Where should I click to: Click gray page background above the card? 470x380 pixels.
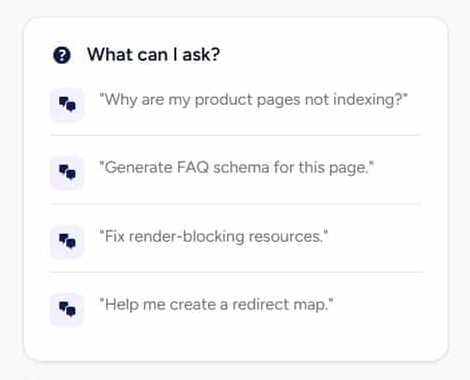(x=235, y=8)
